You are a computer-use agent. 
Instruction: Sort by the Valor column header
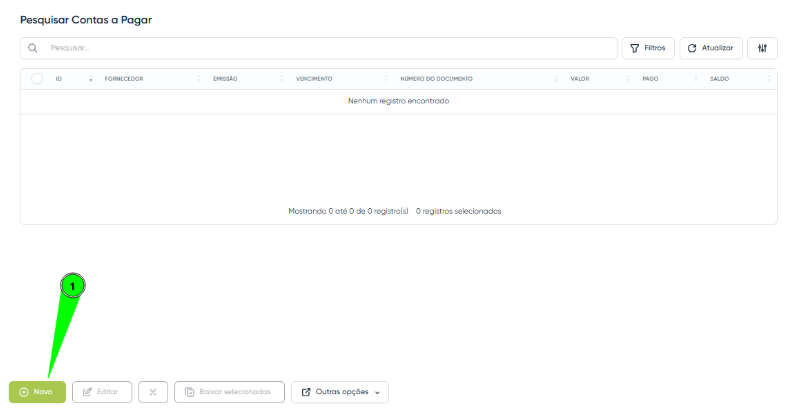pyautogui.click(x=579, y=78)
